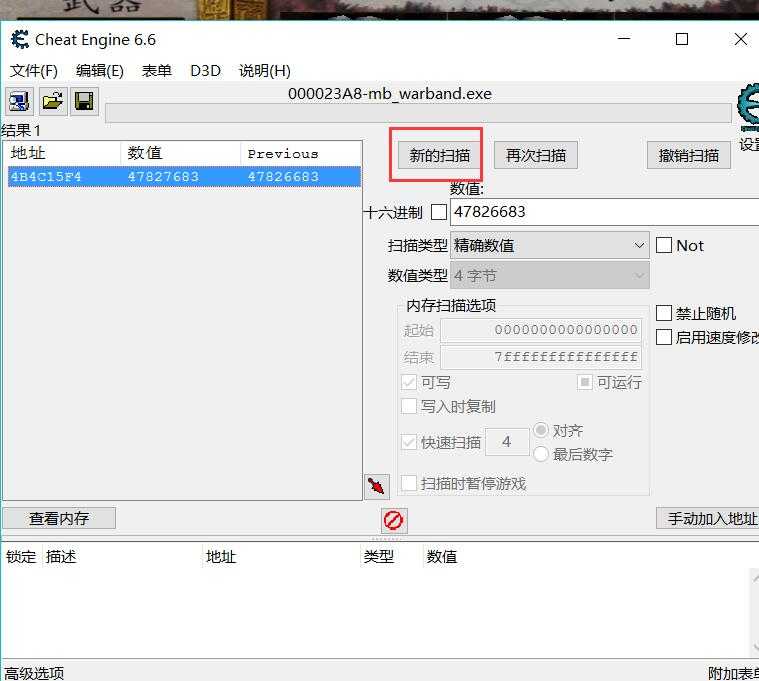
Task: Click the red clear address list icon
Action: [x=394, y=521]
